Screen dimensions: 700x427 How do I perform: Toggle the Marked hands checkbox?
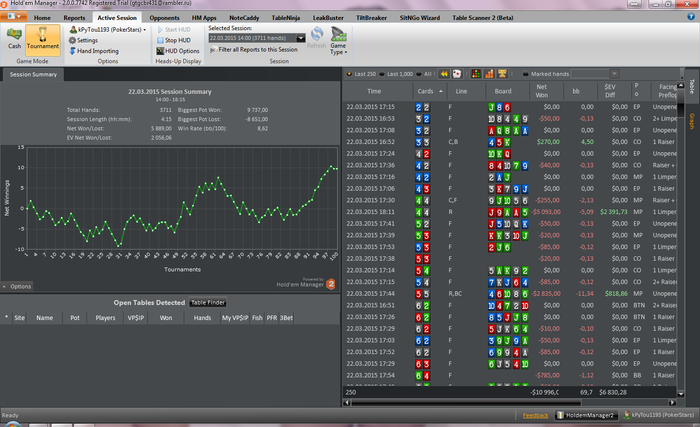click(526, 74)
